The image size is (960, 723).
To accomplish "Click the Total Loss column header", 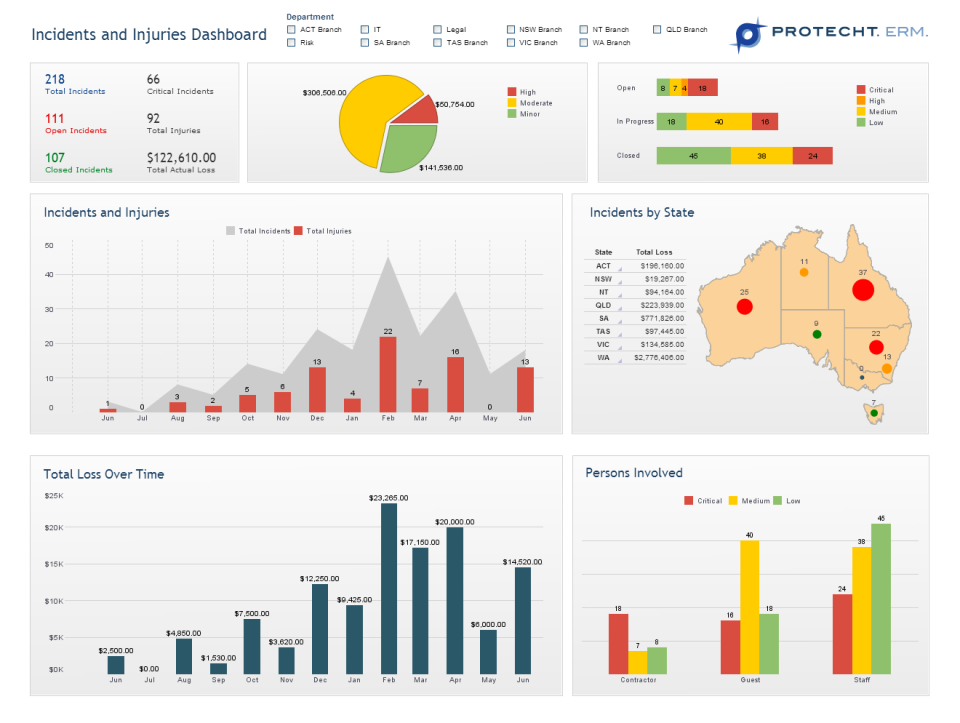I will tap(654, 252).
